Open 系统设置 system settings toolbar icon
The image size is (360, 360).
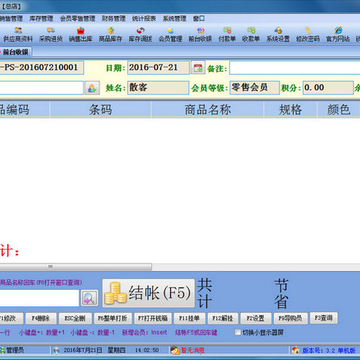(x=278, y=35)
